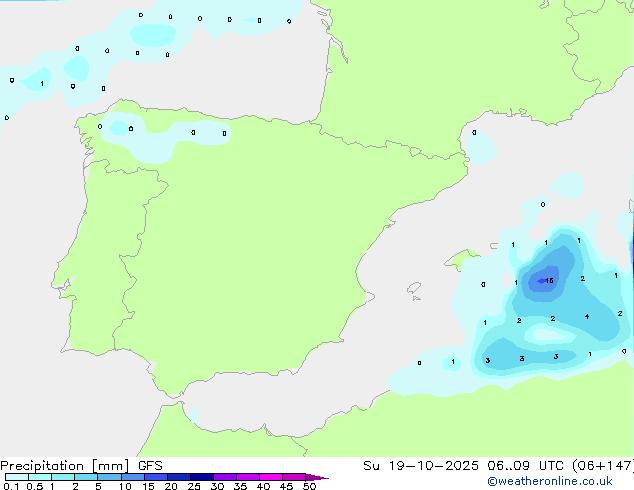Click the '20' legend scale label
Viewport: 634px width, 490px height.
171,486
